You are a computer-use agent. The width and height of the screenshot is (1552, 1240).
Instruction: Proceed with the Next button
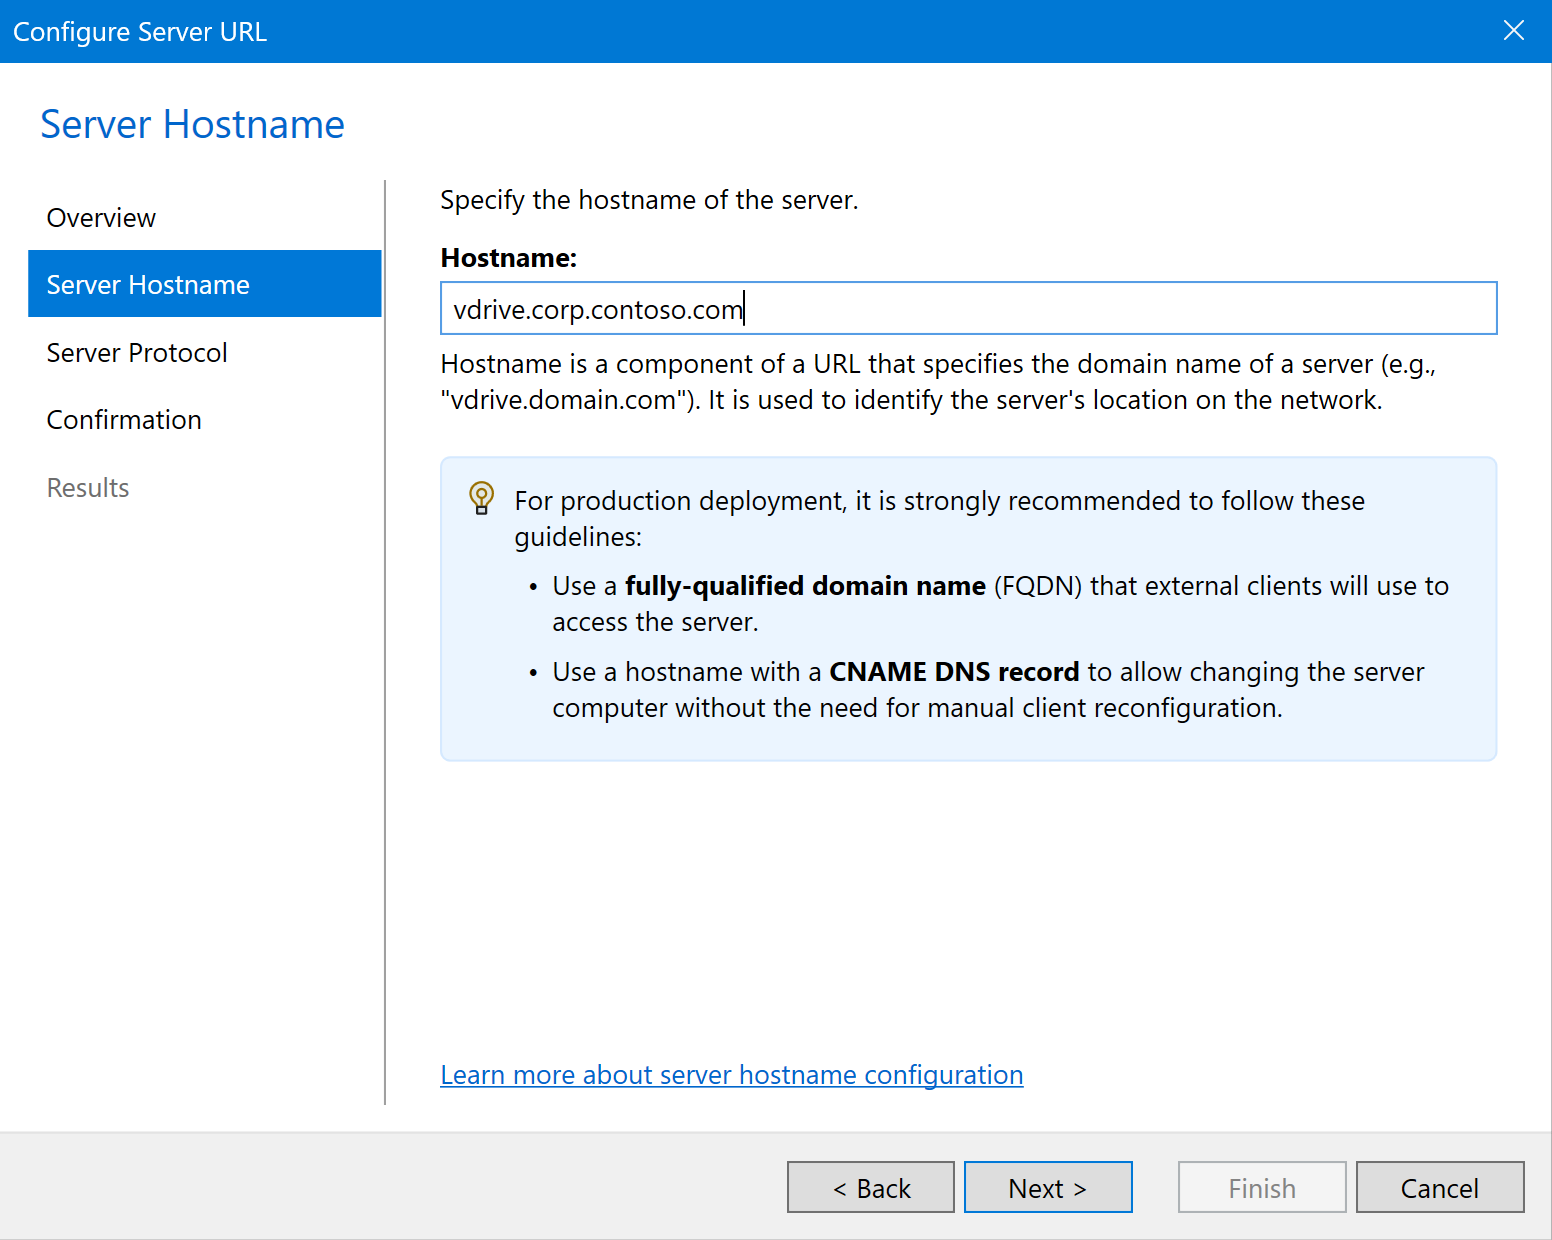tap(1047, 1188)
